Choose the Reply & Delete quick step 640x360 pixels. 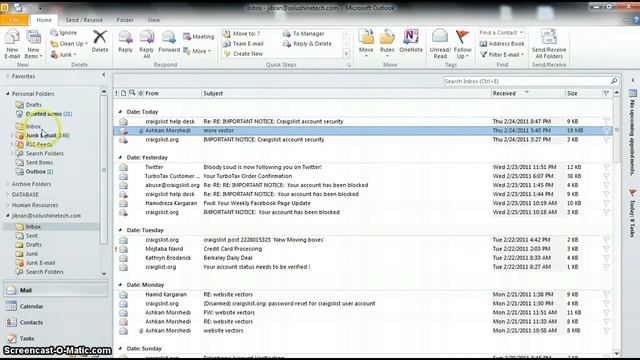307,44
